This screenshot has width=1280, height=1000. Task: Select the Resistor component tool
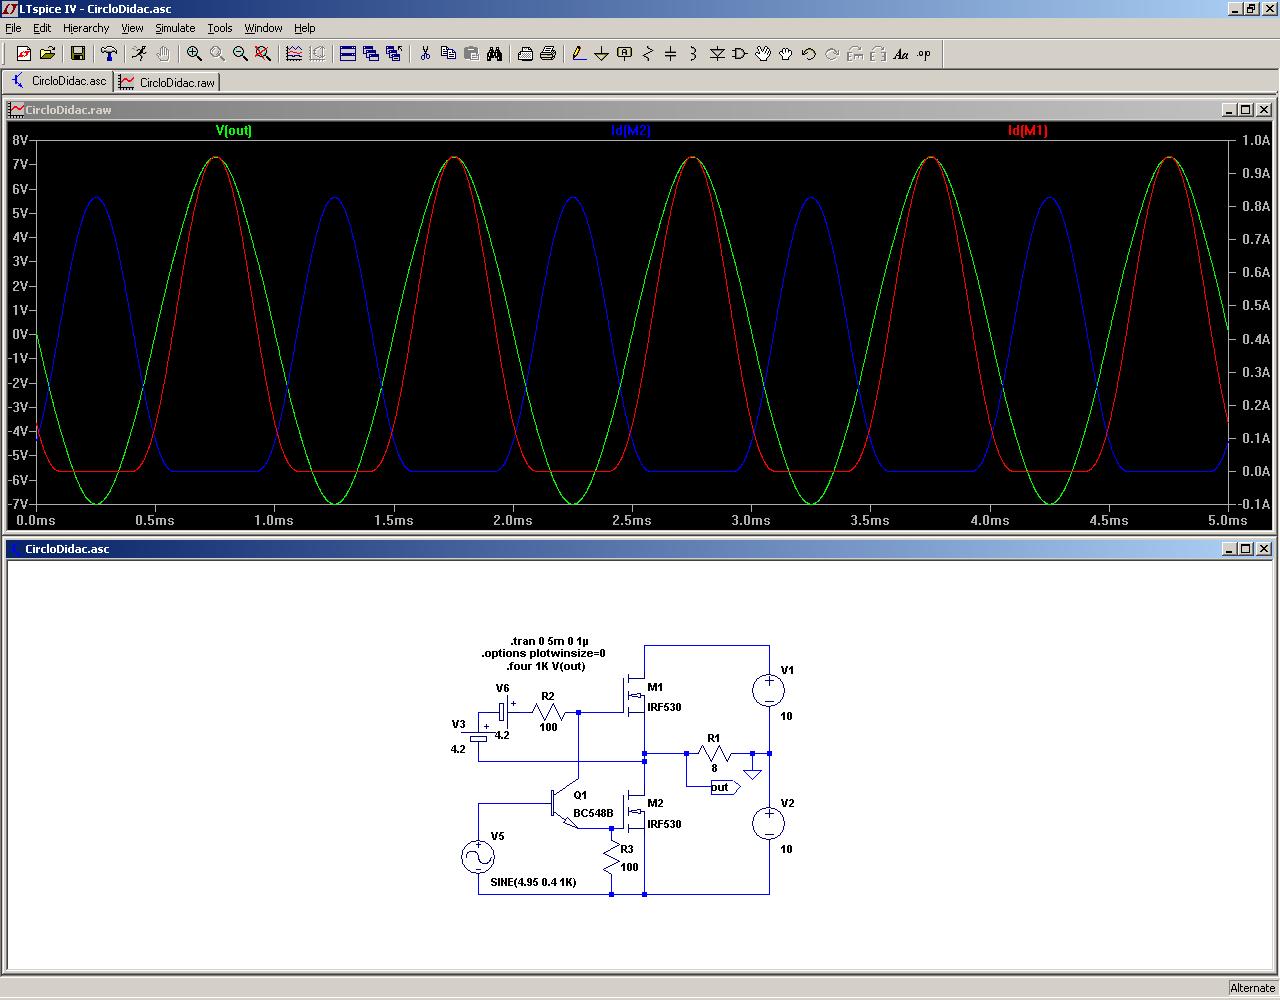(x=647, y=54)
